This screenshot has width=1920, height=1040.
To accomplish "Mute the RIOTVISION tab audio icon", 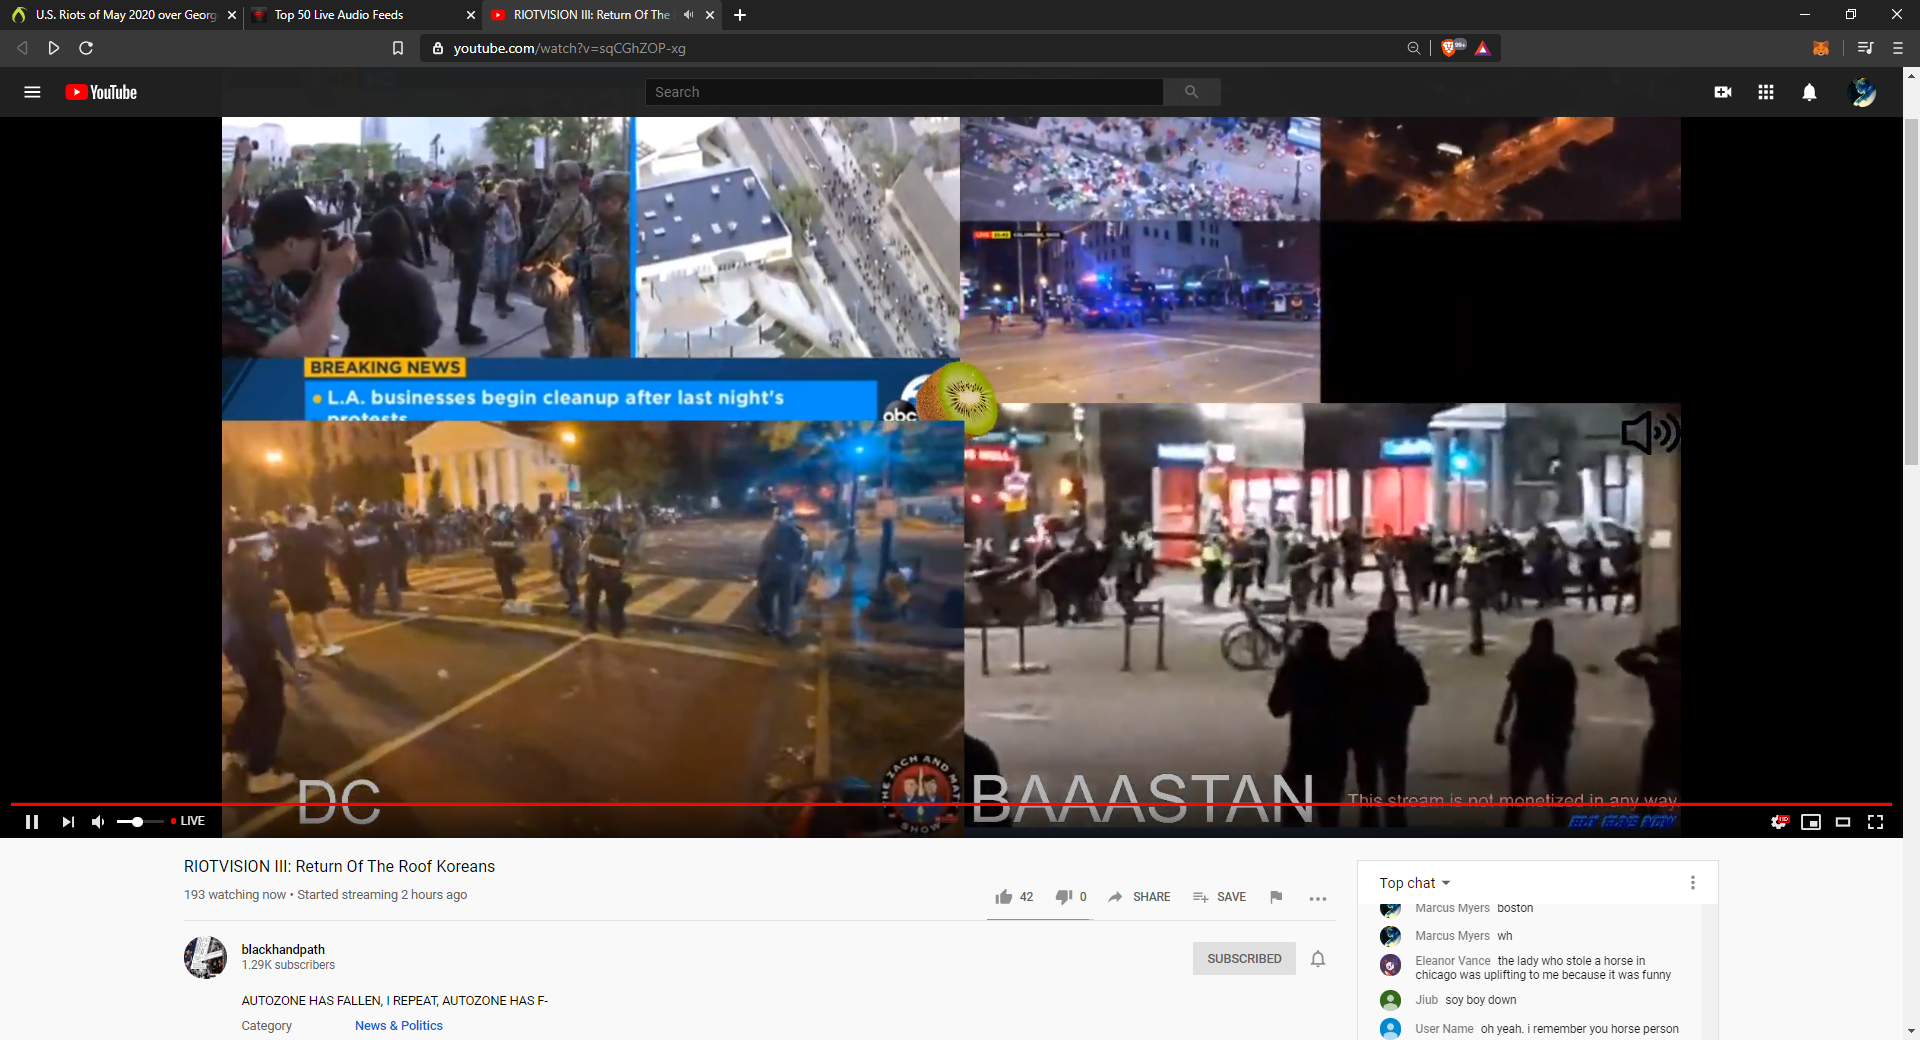I will click(688, 15).
